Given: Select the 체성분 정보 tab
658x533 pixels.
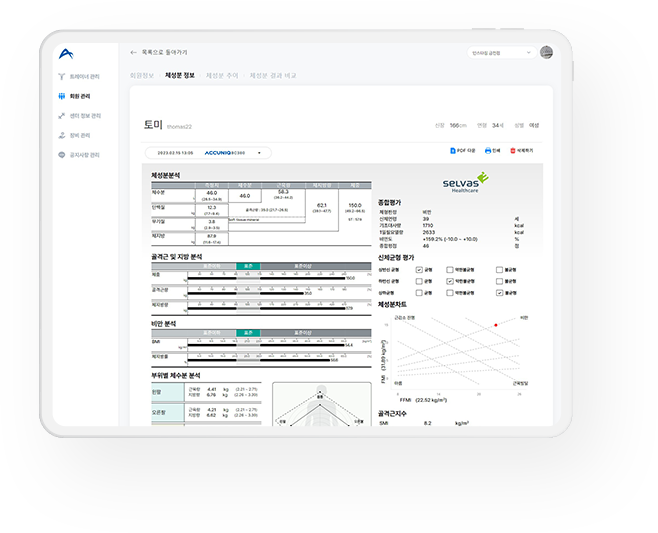Looking at the screenshot, I should [x=180, y=76].
